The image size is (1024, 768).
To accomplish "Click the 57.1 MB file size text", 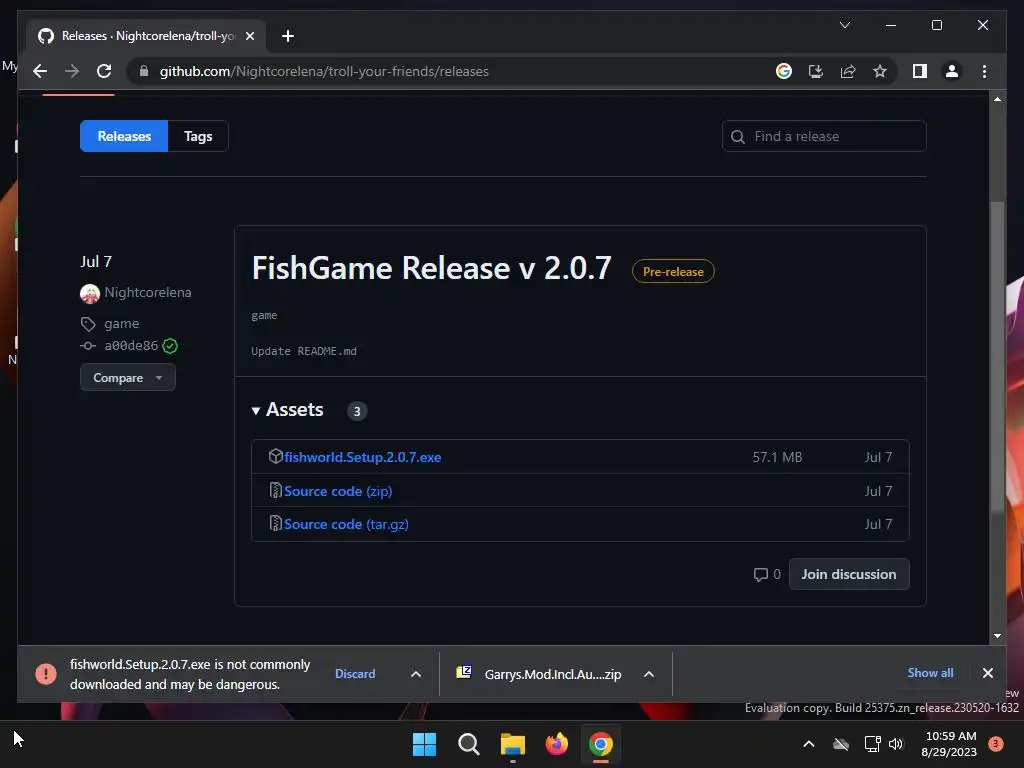I will (x=777, y=457).
